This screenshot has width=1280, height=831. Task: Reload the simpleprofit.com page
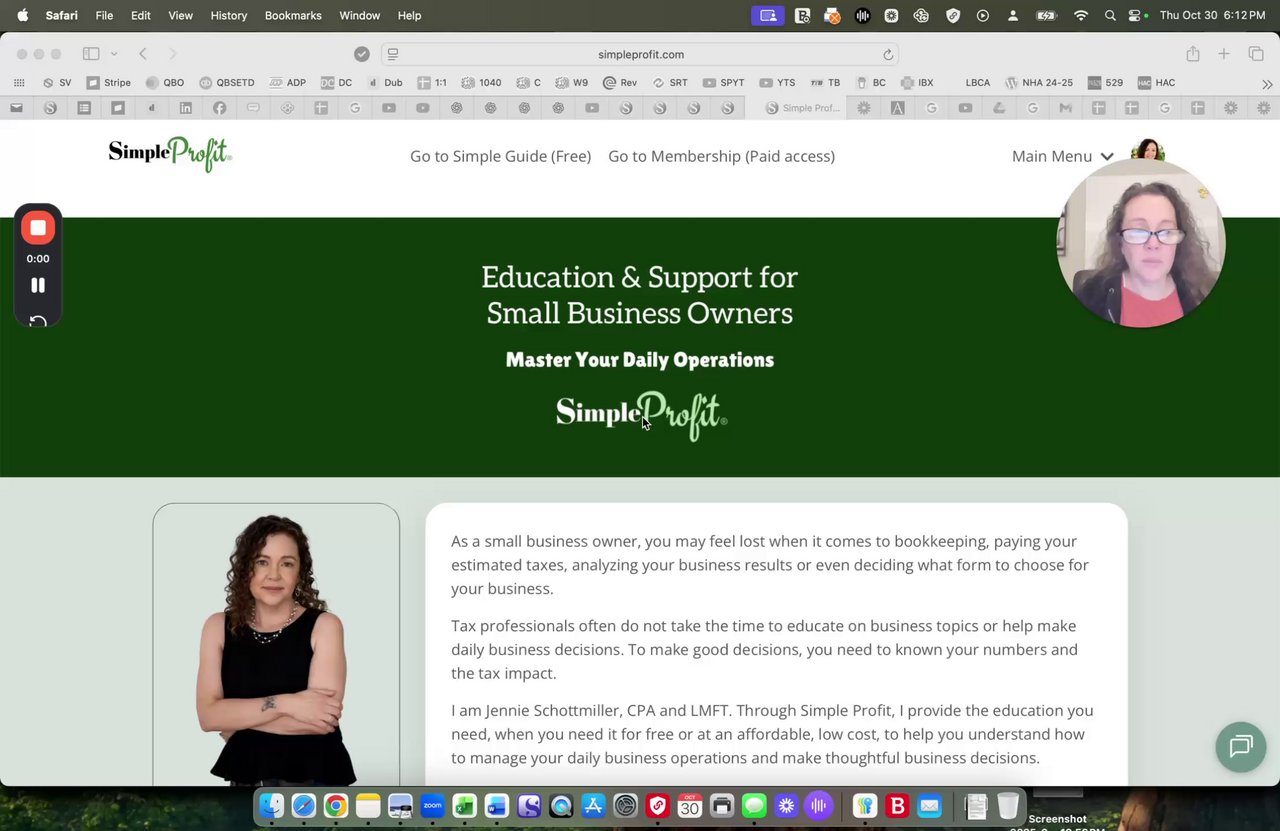pyautogui.click(x=888, y=55)
